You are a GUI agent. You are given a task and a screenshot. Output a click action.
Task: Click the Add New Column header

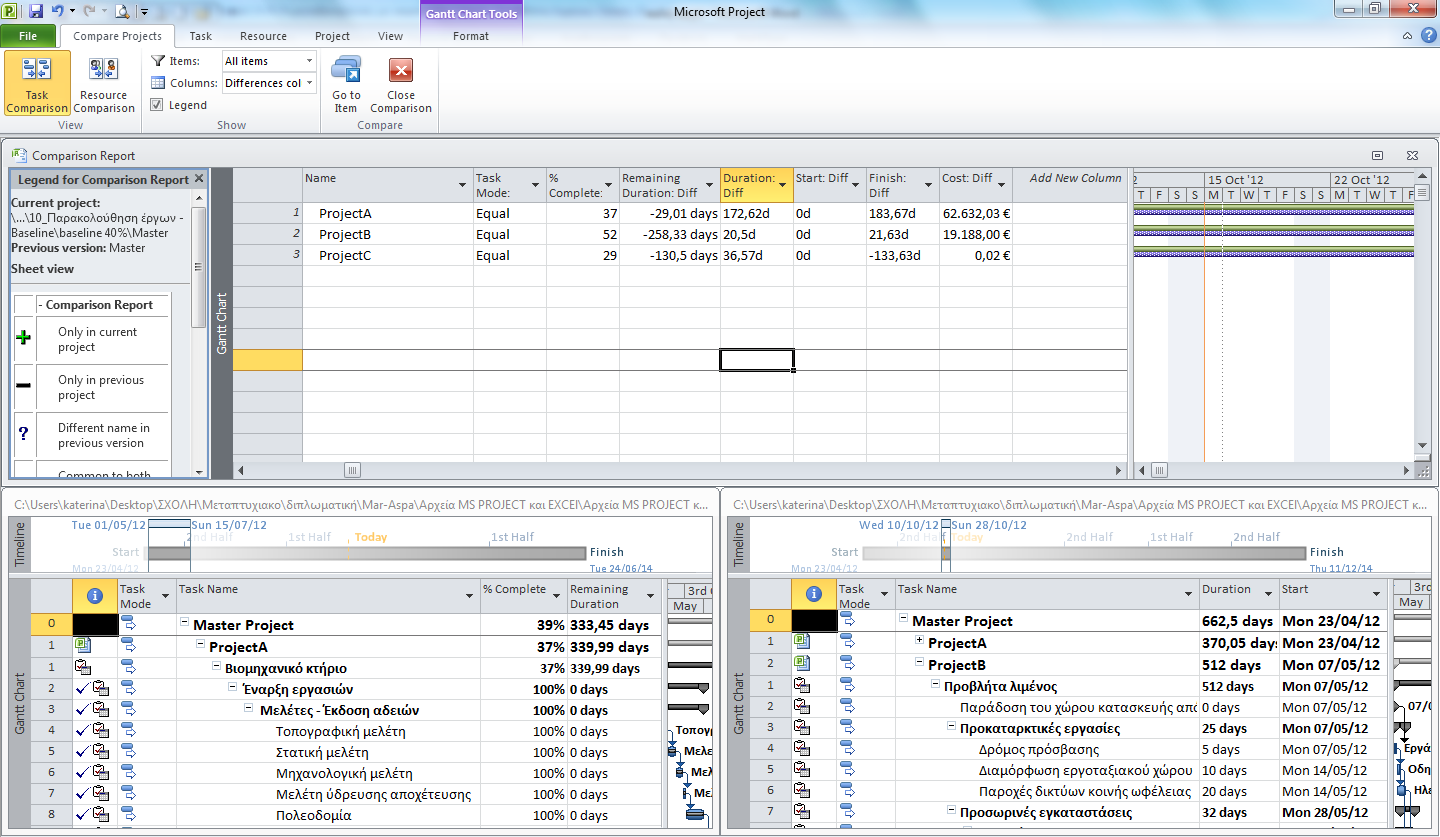[1070, 185]
